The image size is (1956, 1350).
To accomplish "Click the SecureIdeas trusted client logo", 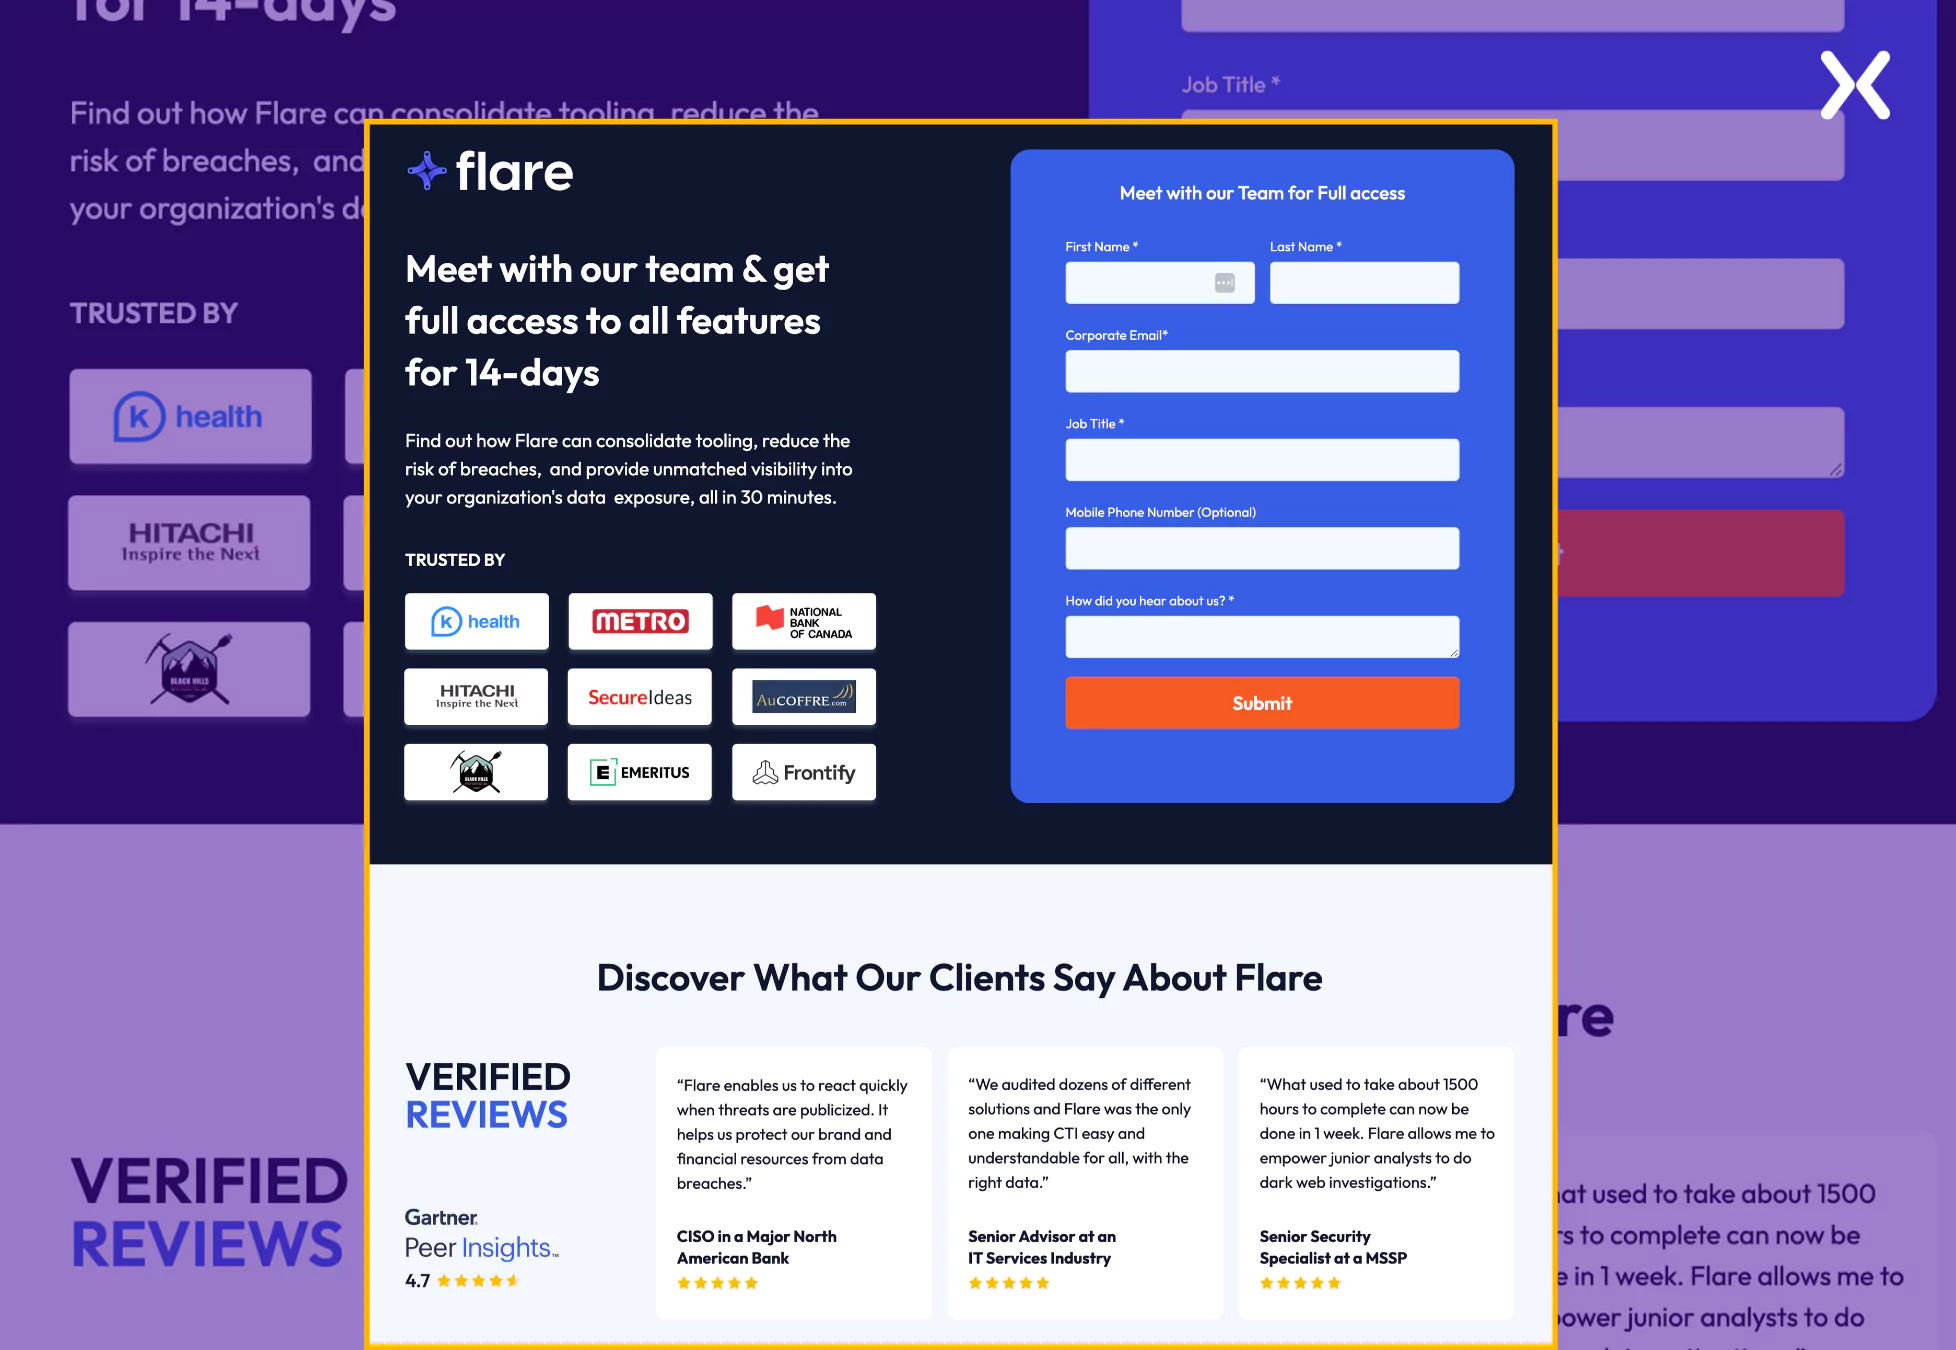I will [641, 696].
